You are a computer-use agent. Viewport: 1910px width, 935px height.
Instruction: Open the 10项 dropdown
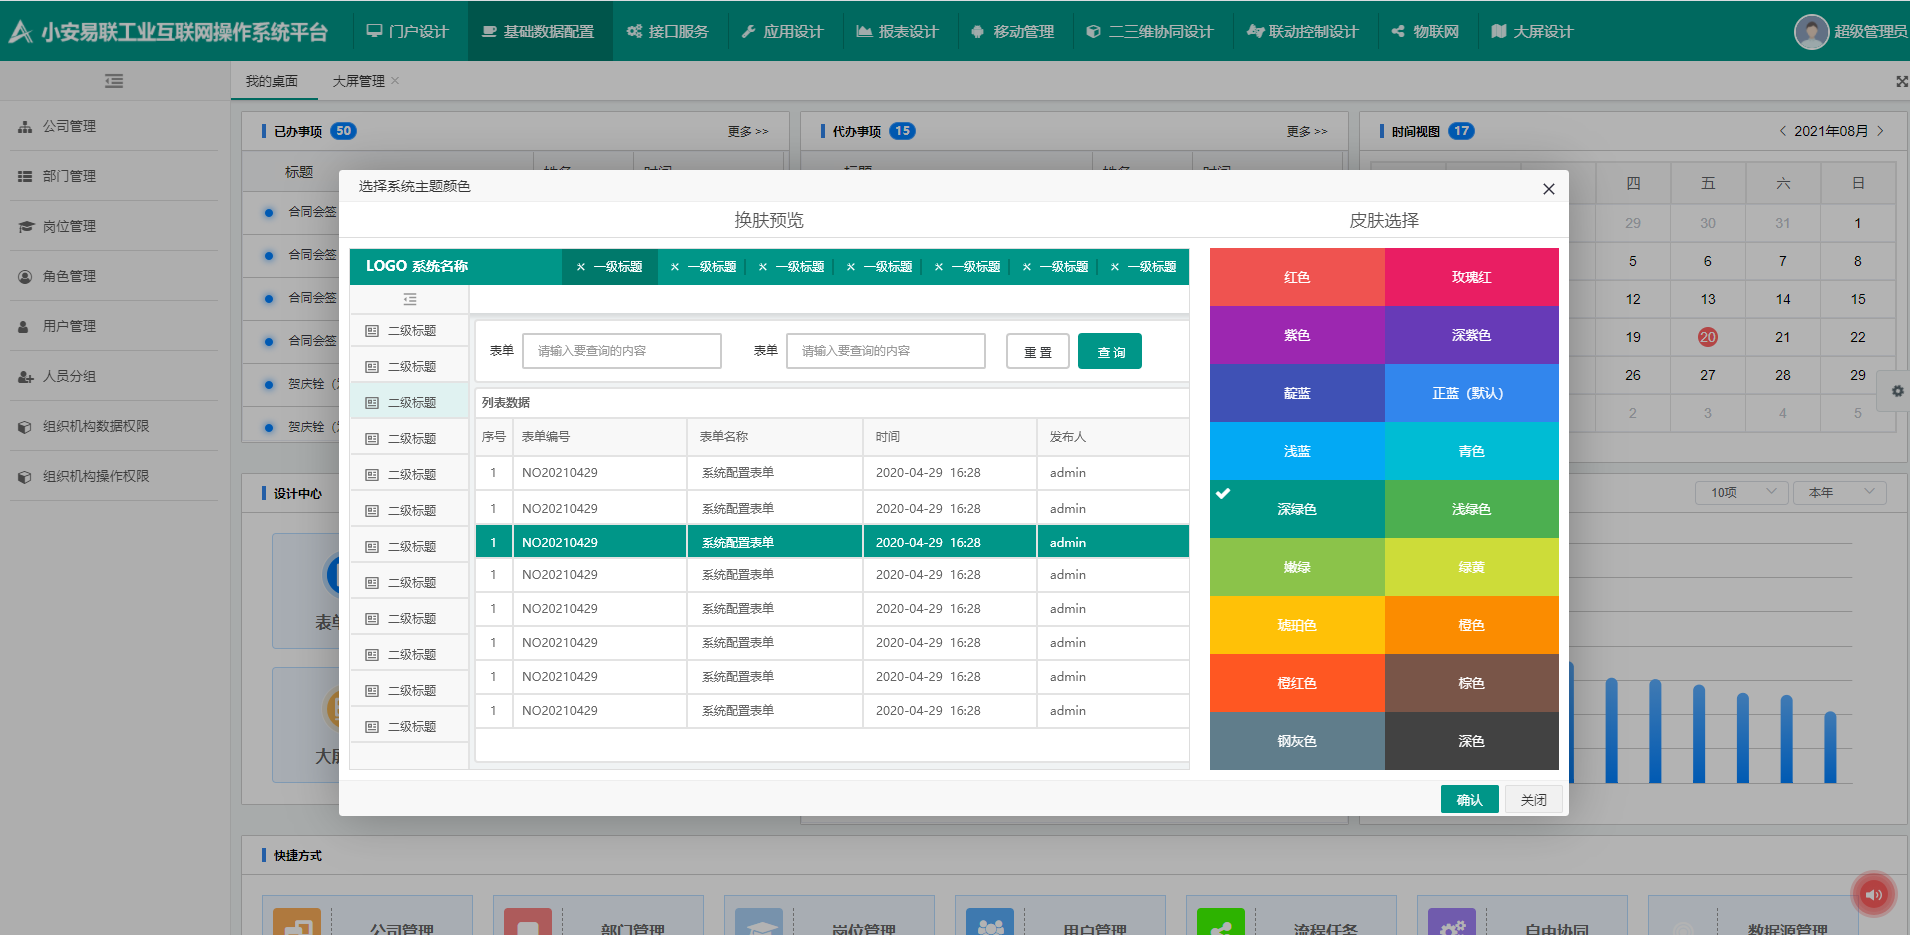pos(1741,492)
